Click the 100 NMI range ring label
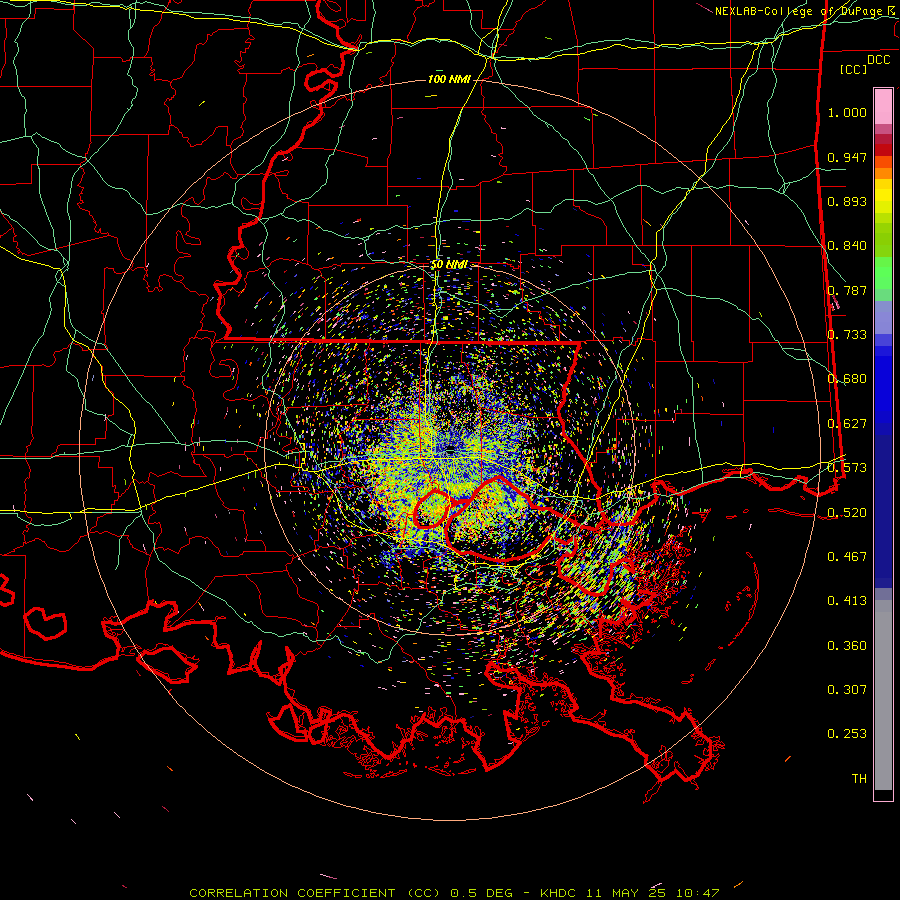900x900 pixels. (449, 79)
